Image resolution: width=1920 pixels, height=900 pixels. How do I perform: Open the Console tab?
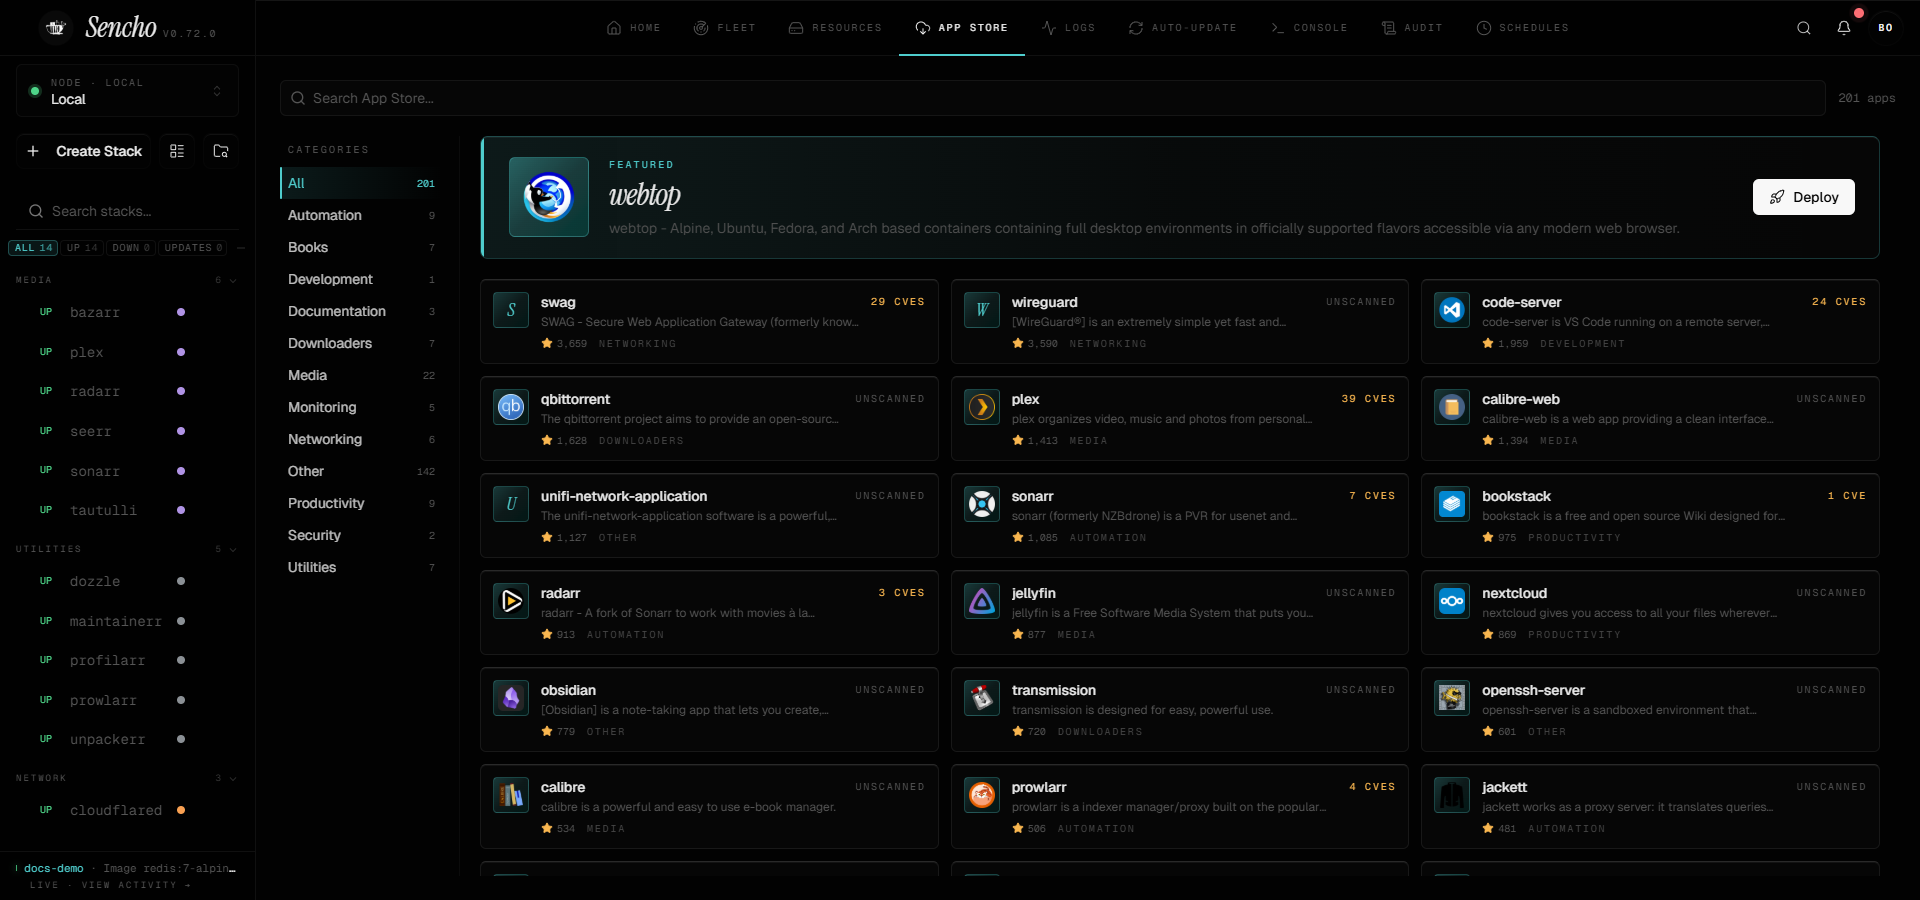[1309, 28]
